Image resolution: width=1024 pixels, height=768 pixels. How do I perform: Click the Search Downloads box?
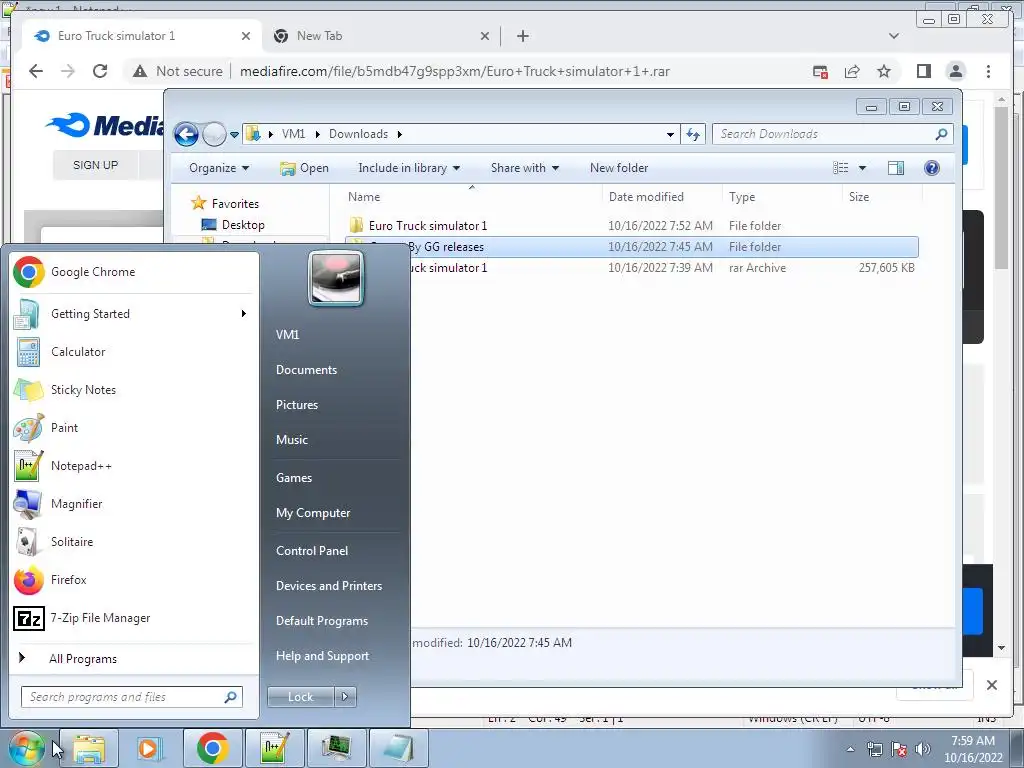pyautogui.click(x=832, y=134)
